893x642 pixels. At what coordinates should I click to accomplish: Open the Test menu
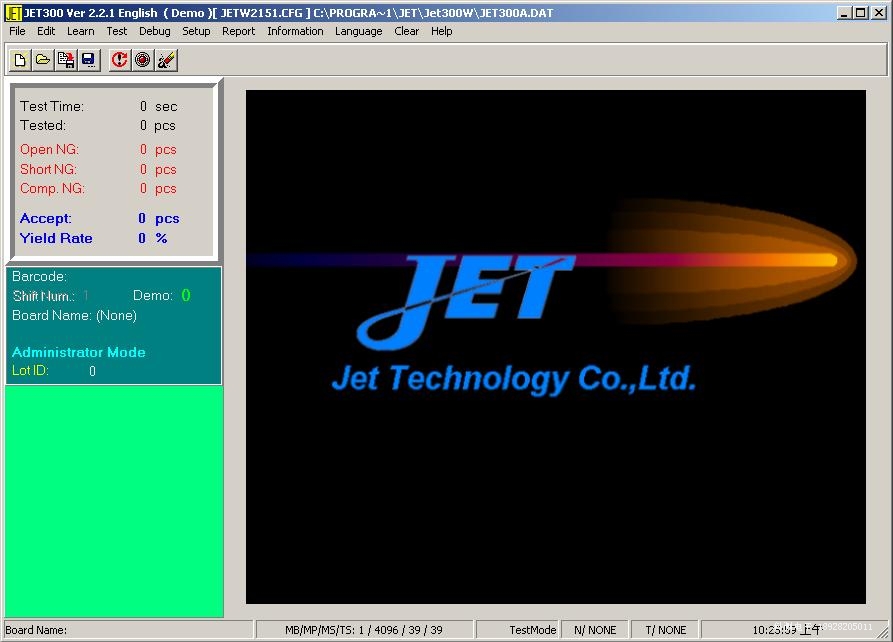(117, 31)
